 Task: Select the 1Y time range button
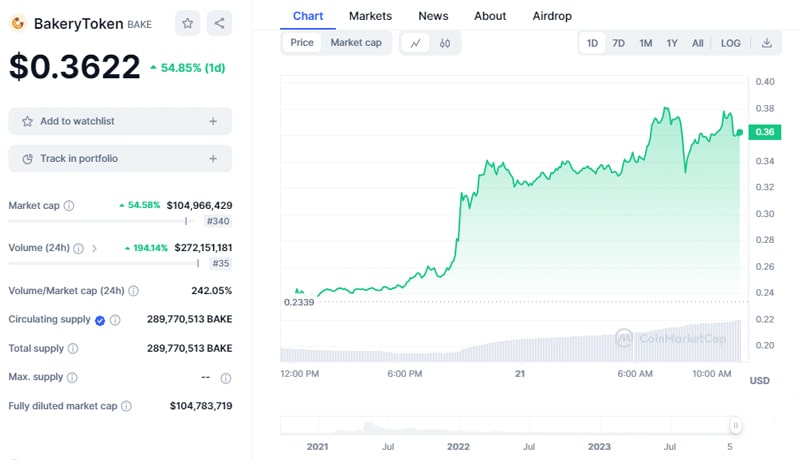672,43
